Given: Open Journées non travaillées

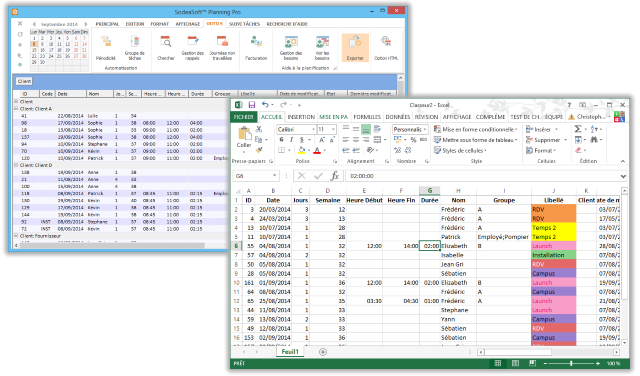Looking at the screenshot, I should (x=222, y=48).
